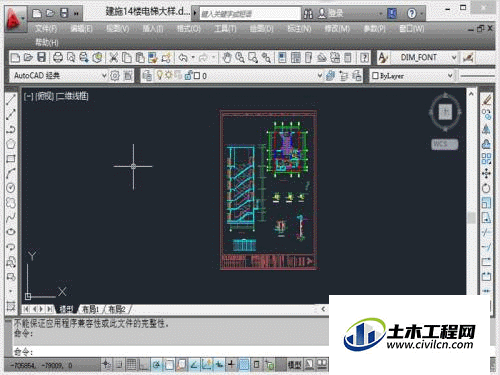Select the Arc tool in the draw toolbar
The image size is (500, 375).
point(11,173)
